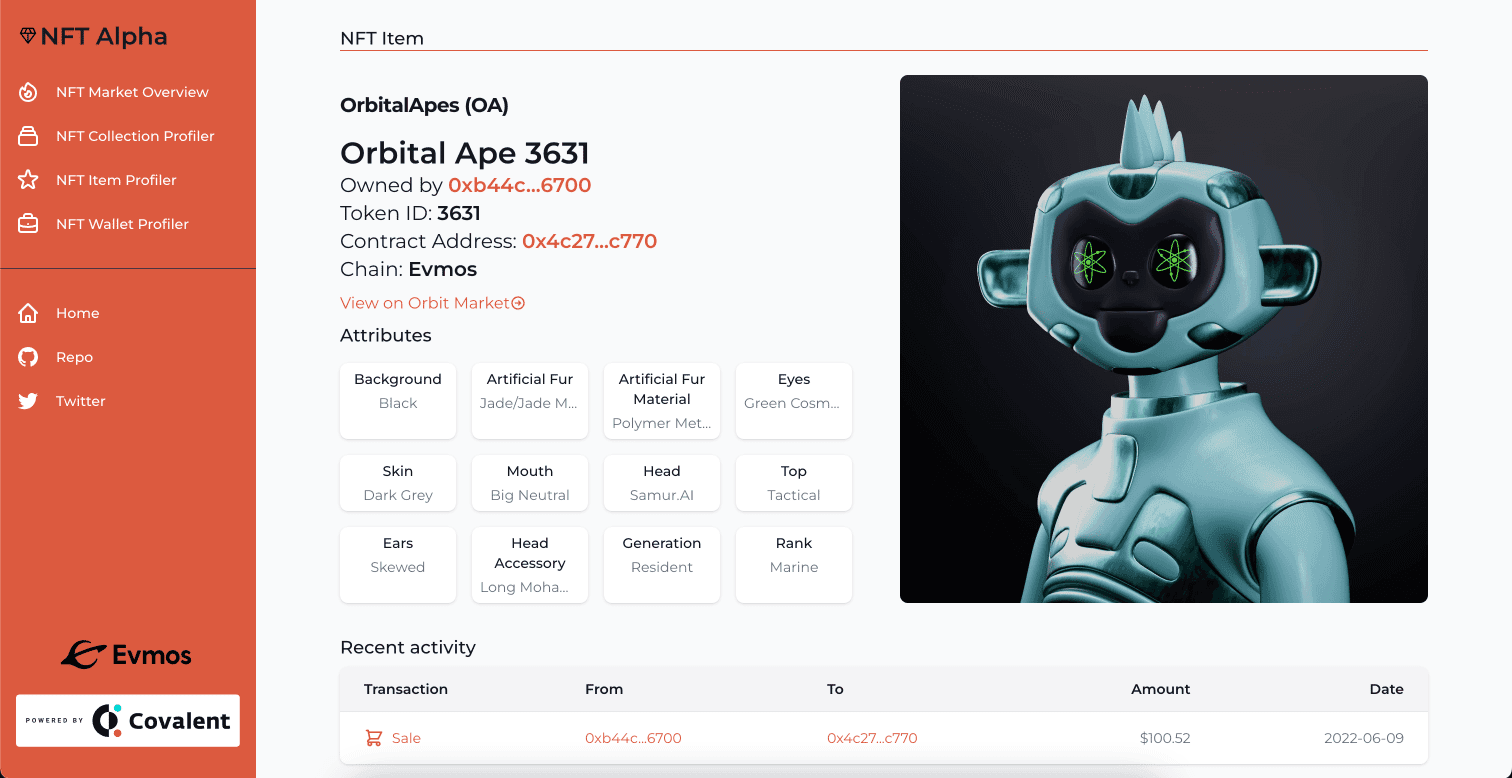Click the Orbital Ape 3631 heading
The image size is (1512, 778).
coord(465,153)
